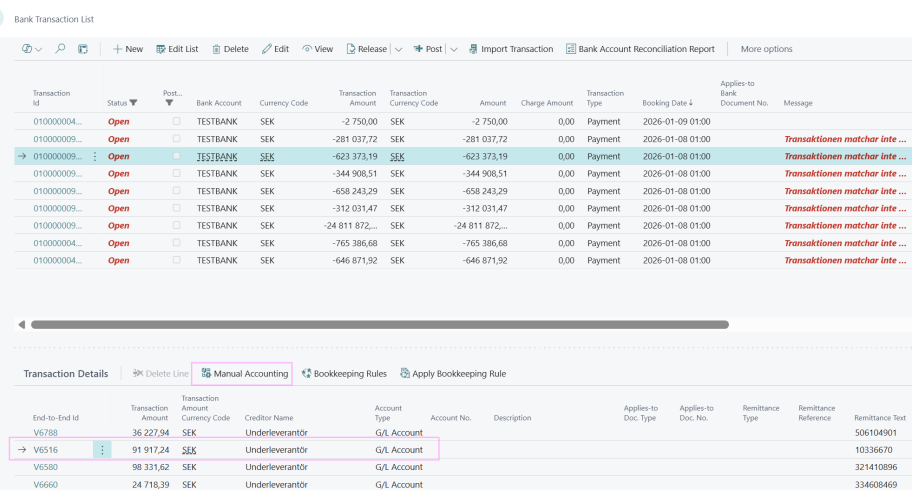Image resolution: width=912 pixels, height=490 pixels.
Task: Click Edit List in the toolbar
Action: click(x=177, y=49)
